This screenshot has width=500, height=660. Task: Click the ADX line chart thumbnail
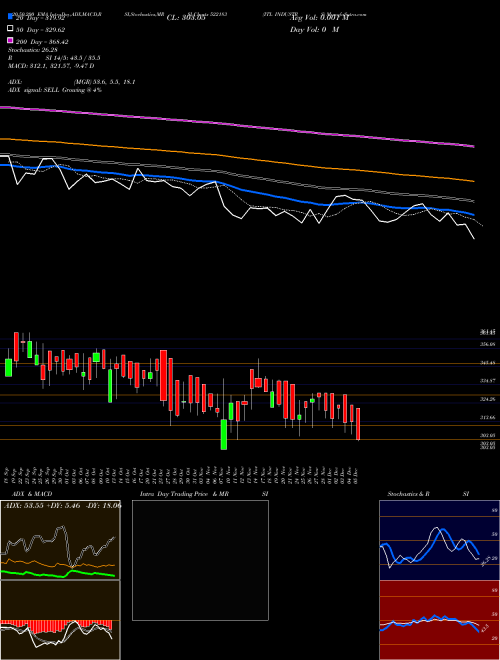tap(60, 540)
